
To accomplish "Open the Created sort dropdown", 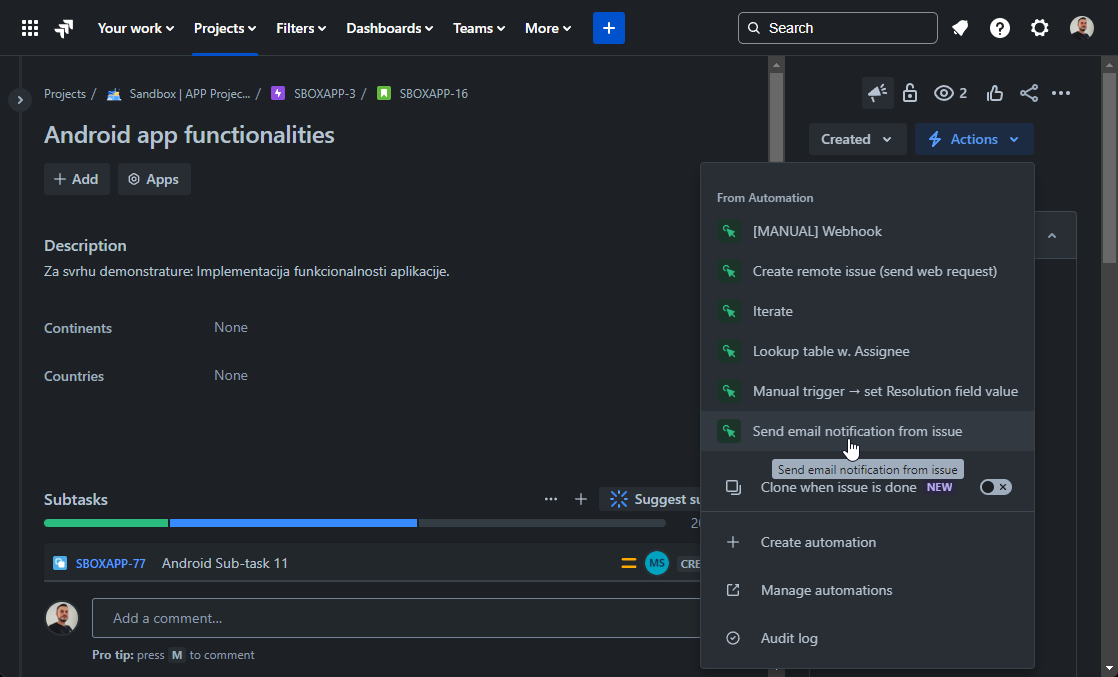I will [x=857, y=139].
